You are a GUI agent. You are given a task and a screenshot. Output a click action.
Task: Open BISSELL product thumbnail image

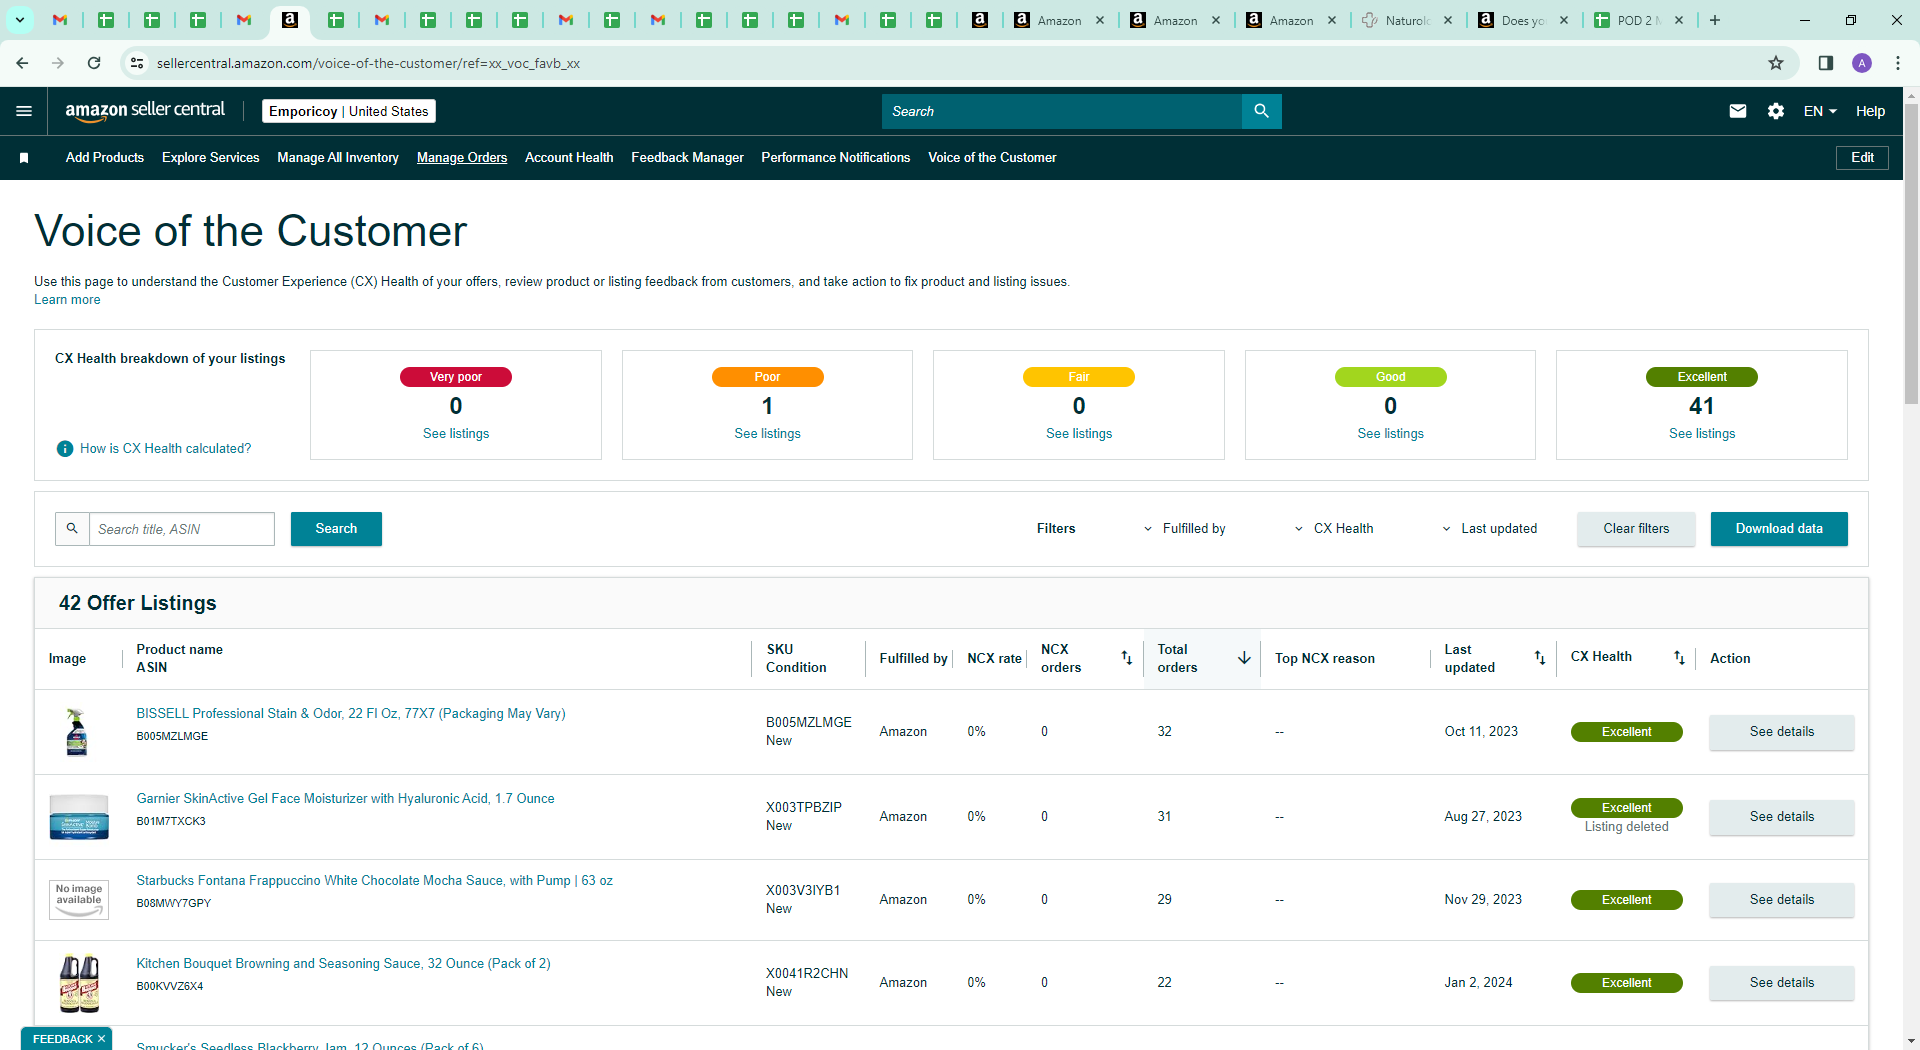(x=77, y=732)
